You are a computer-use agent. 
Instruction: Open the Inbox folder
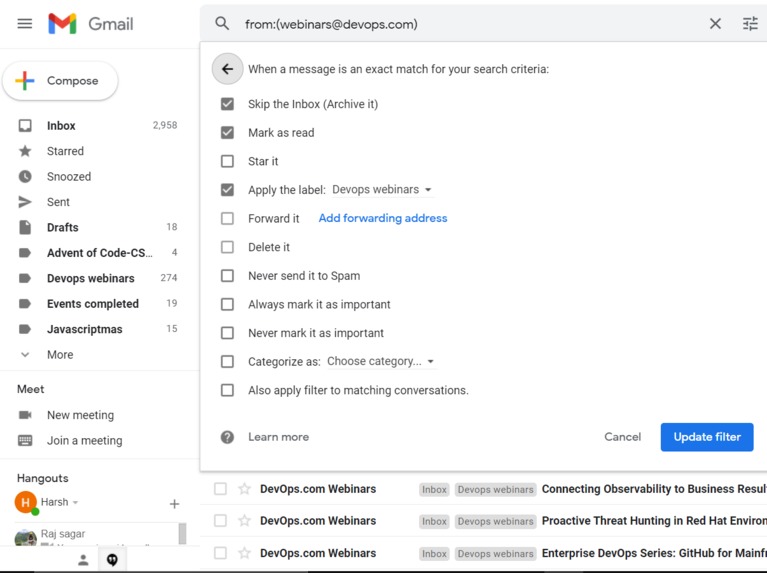click(98, 125)
